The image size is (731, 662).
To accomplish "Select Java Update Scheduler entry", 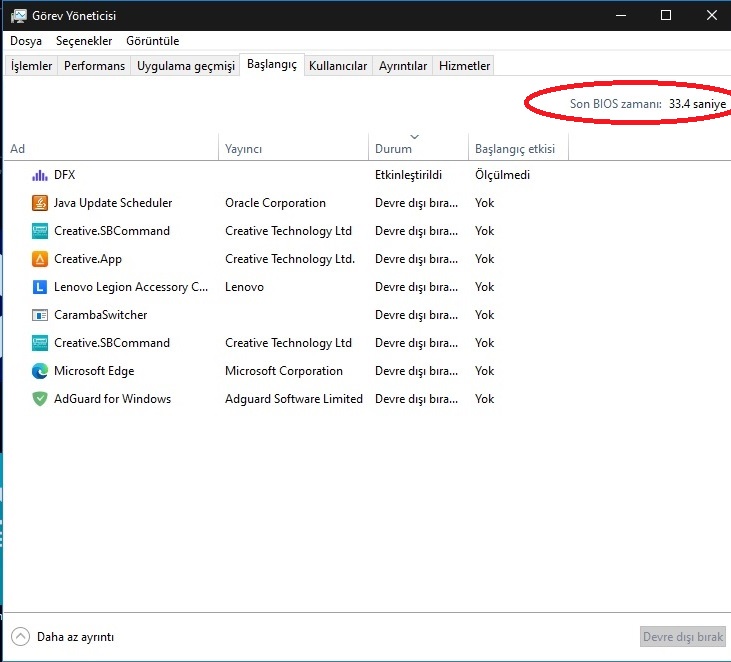I will click(113, 203).
